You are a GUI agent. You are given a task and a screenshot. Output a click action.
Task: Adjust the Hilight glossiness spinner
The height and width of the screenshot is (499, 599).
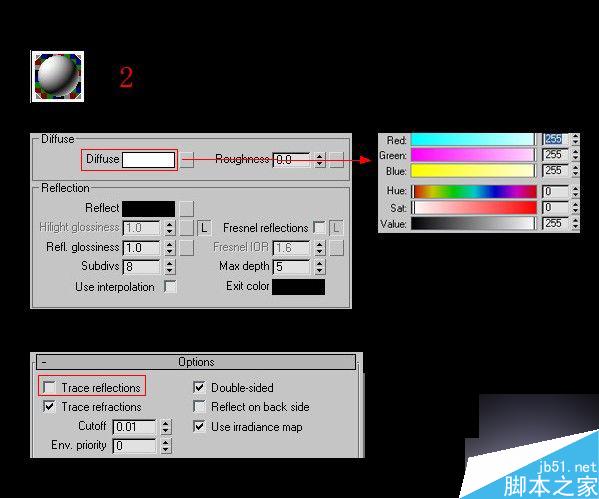(x=170, y=228)
